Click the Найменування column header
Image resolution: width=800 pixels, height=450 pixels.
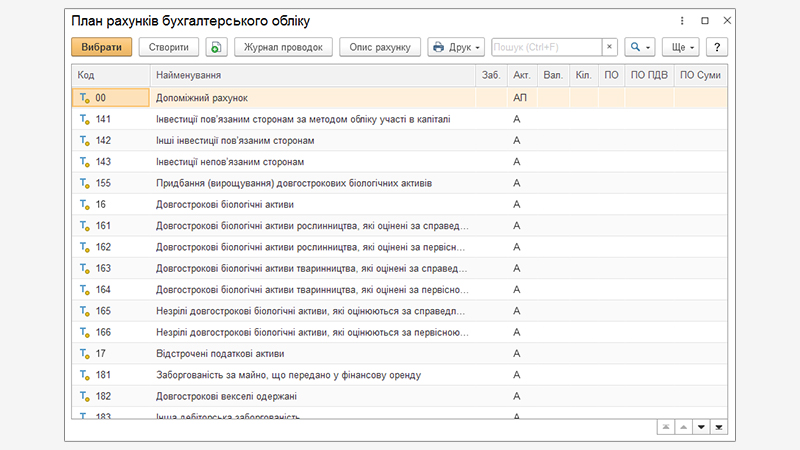click(x=312, y=75)
